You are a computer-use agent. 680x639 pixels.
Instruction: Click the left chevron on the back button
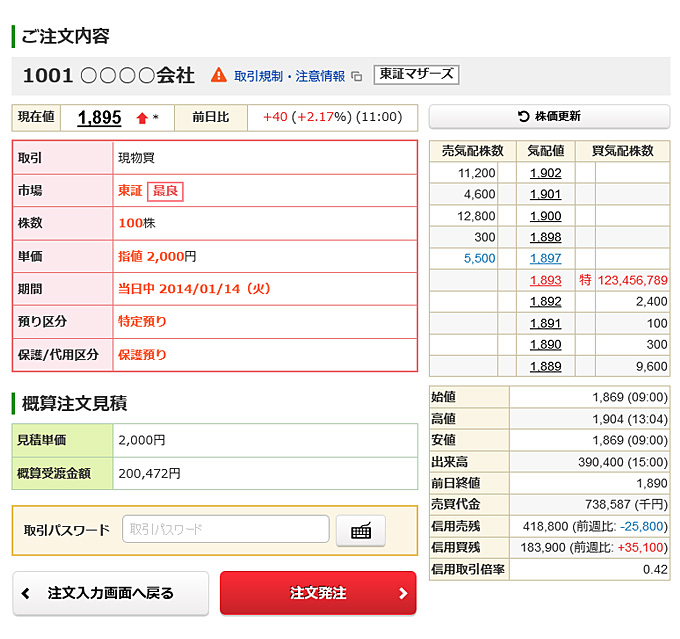[x=26, y=593]
